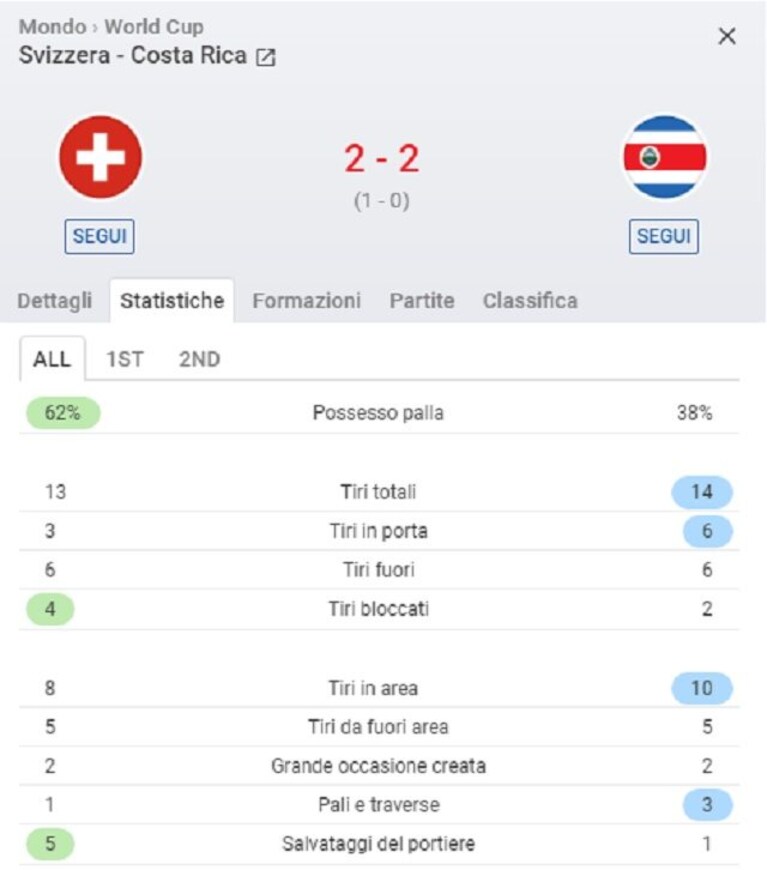The height and width of the screenshot is (870, 767).
Task: Follow Switzerland with SEGUI button
Action: click(x=99, y=236)
